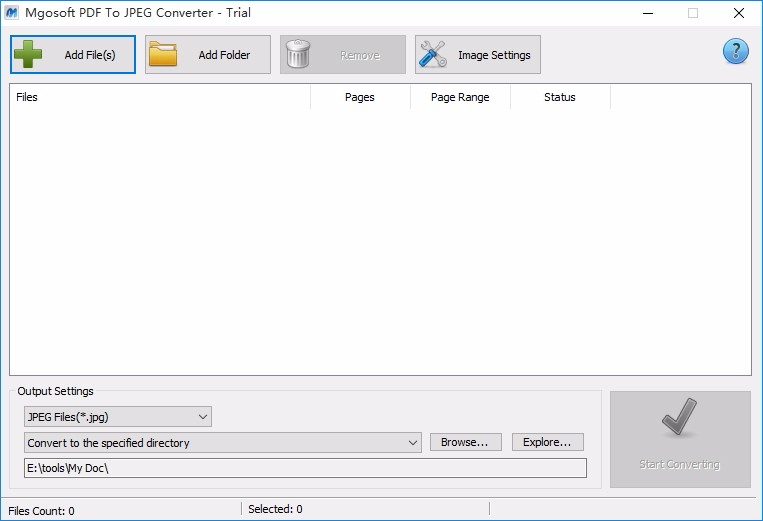Close the Mgosoft converter window
The height and width of the screenshot is (521, 763).
(x=739, y=13)
